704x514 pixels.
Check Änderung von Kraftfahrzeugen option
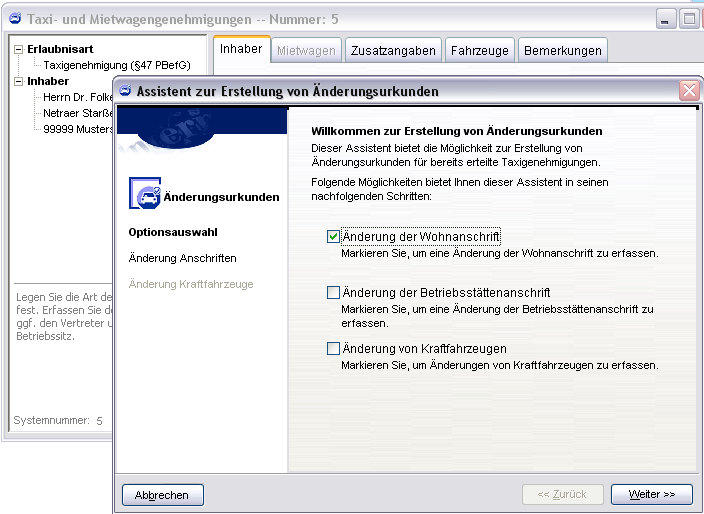point(334,349)
